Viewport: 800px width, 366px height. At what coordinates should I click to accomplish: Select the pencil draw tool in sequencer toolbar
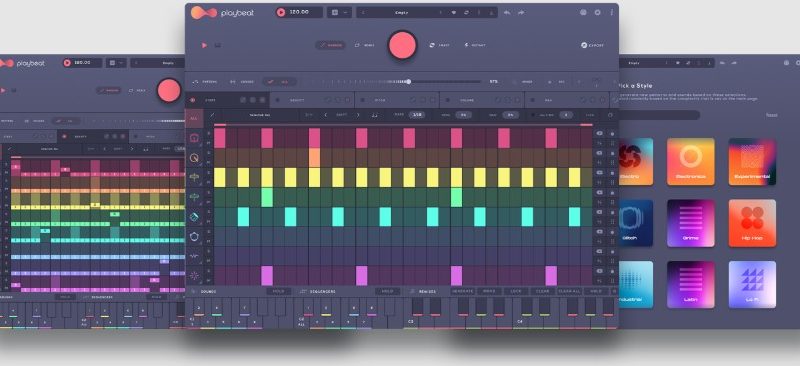coord(212,115)
